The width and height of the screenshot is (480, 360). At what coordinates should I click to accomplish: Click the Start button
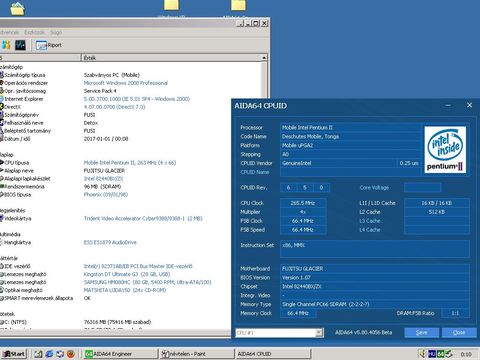[13, 354]
